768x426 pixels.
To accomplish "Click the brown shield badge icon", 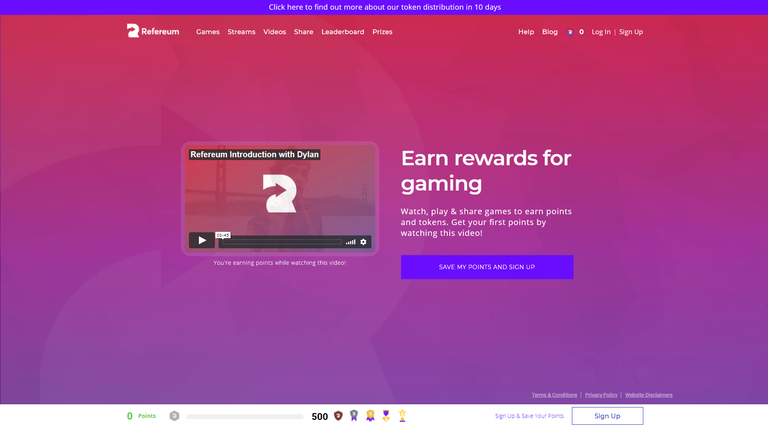I will click(x=338, y=416).
